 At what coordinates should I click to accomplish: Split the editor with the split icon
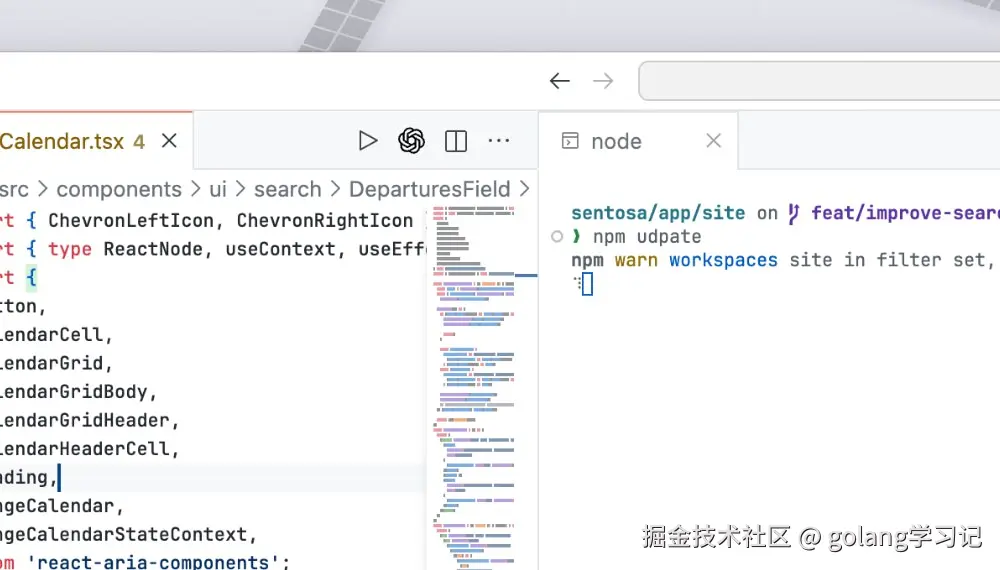pyautogui.click(x=456, y=141)
